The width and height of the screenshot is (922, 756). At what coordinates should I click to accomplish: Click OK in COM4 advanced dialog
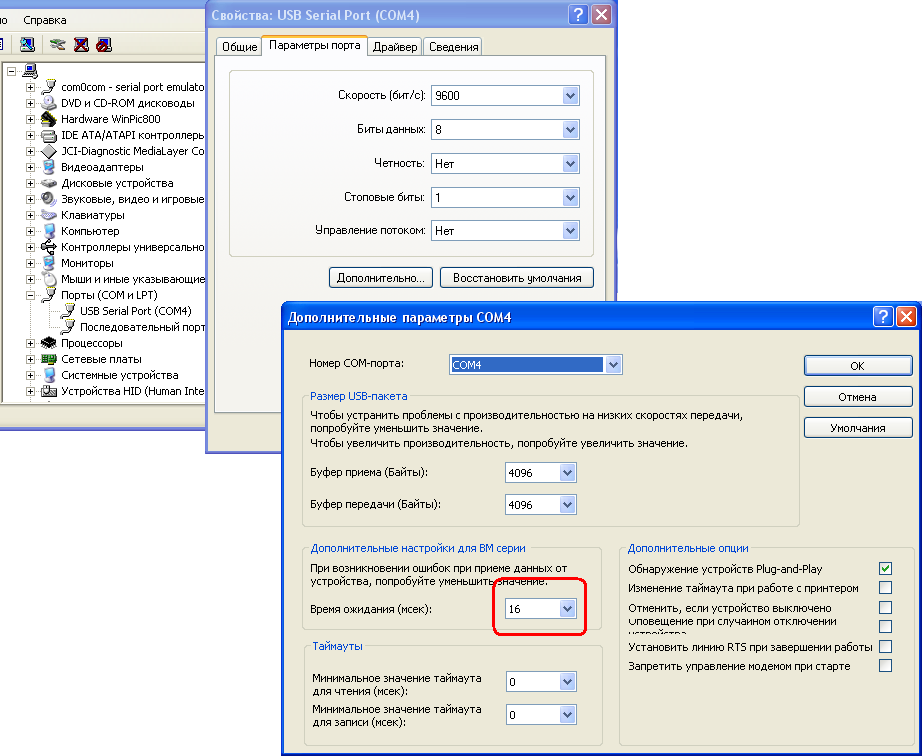pos(857,366)
